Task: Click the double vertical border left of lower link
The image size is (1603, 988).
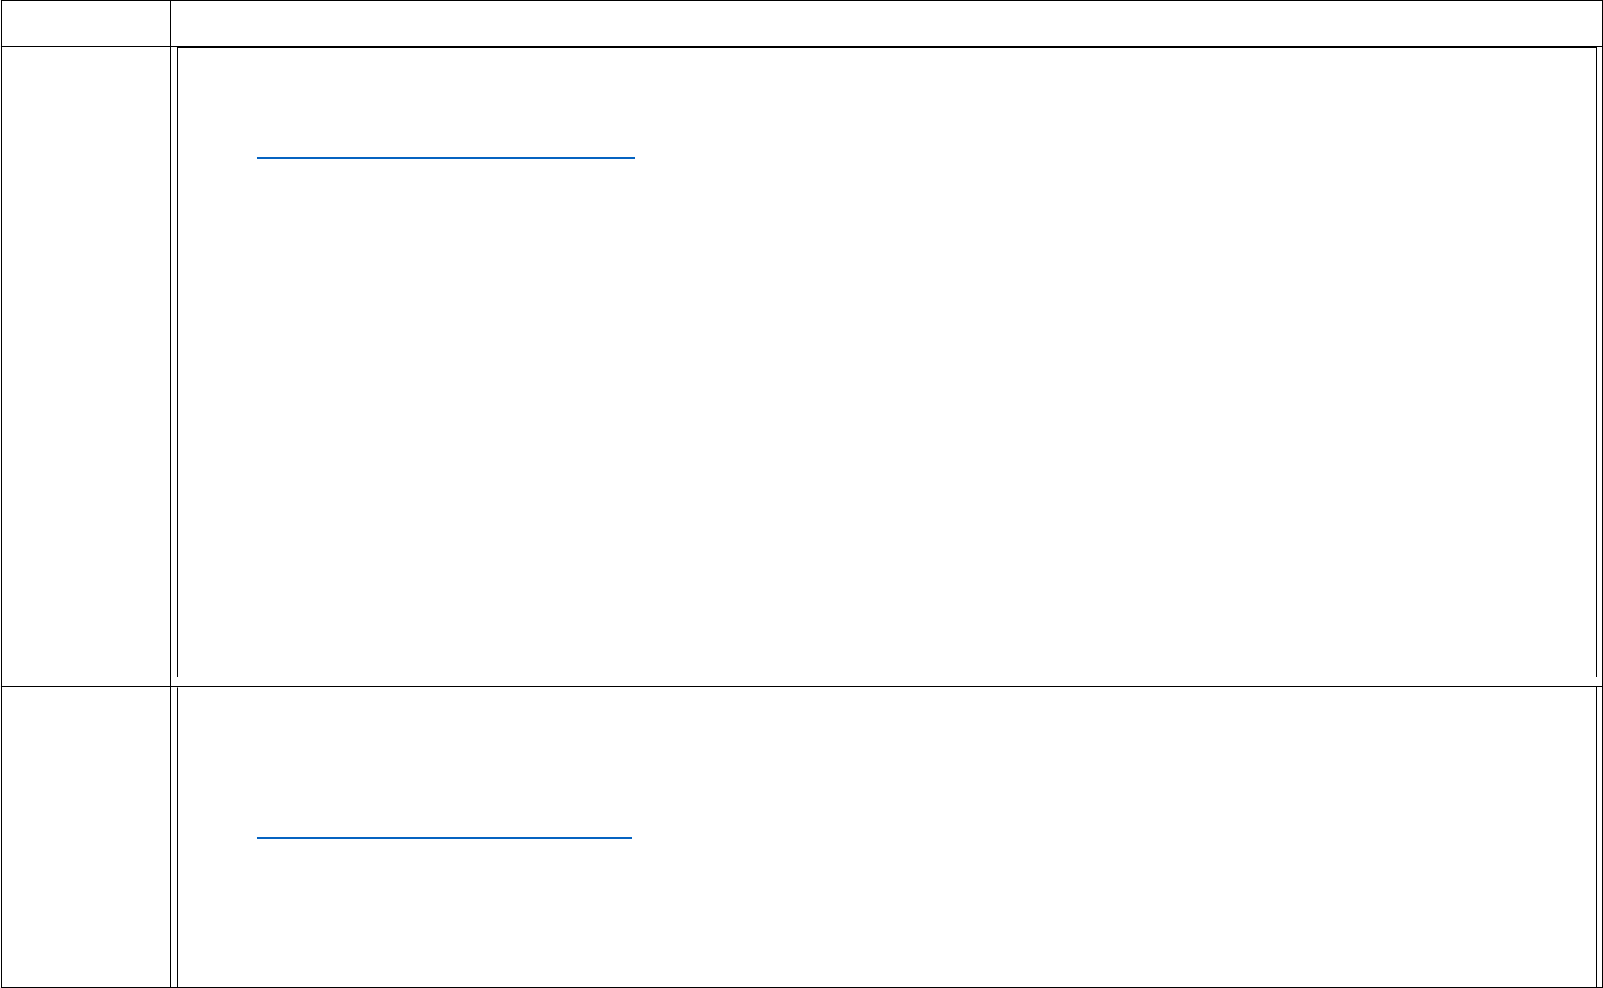Action: pyautogui.click(x=174, y=836)
